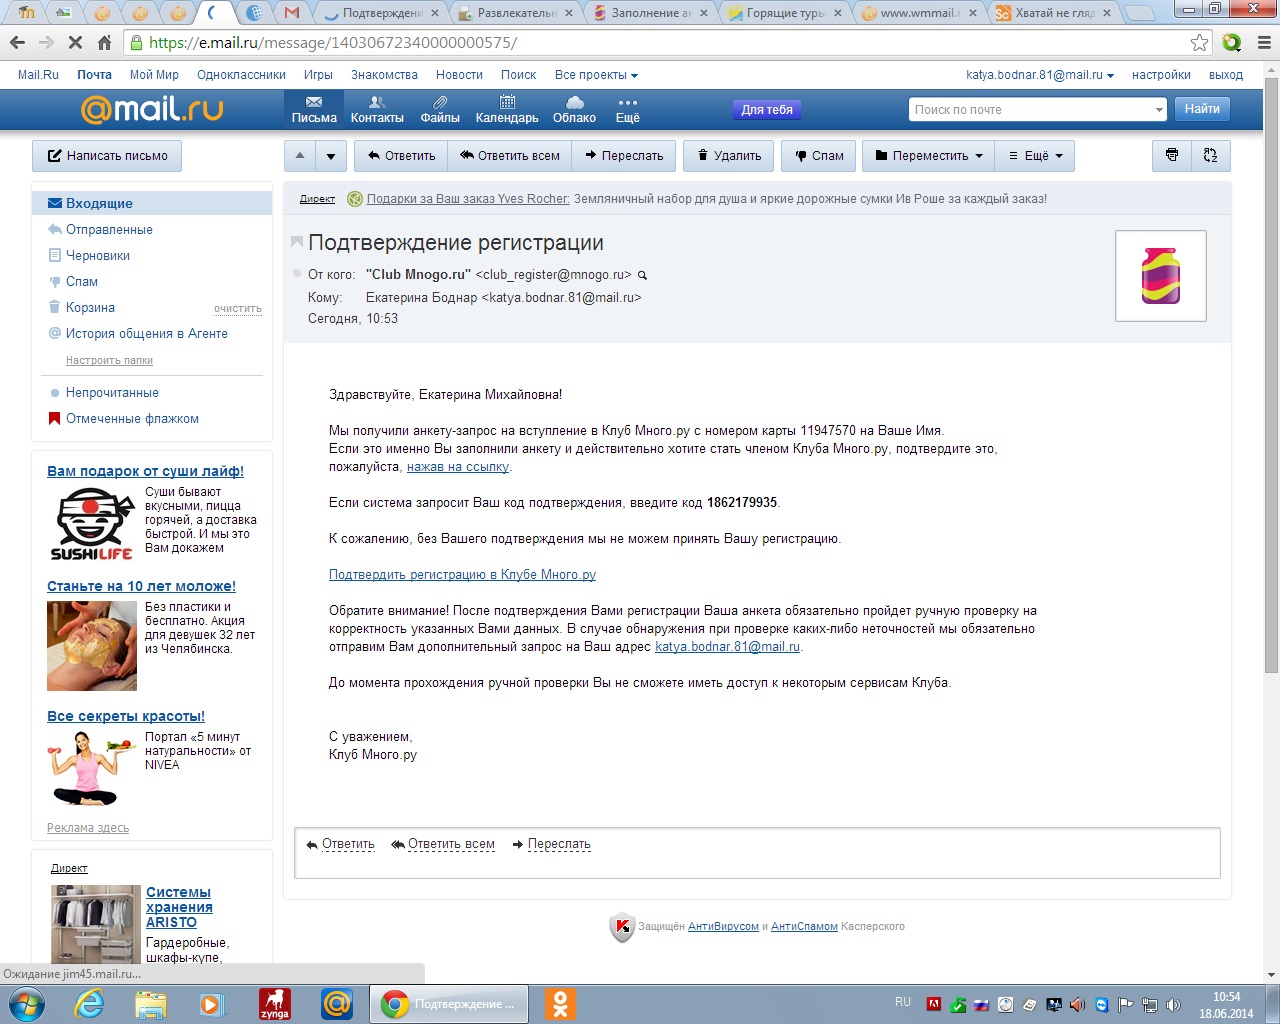Image resolution: width=1280 pixels, height=1024 pixels.
Task: Expand the Переместить dropdown
Action: 929,156
